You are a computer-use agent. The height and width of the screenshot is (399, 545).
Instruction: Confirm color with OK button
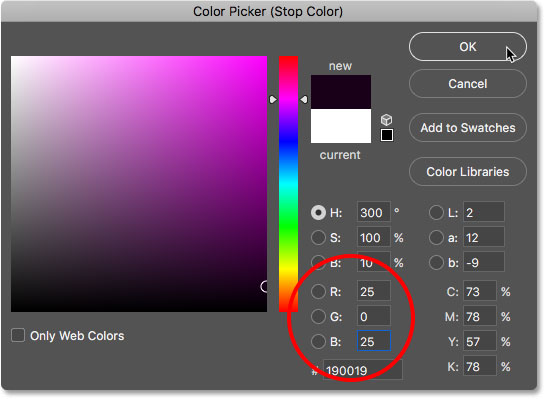point(467,47)
